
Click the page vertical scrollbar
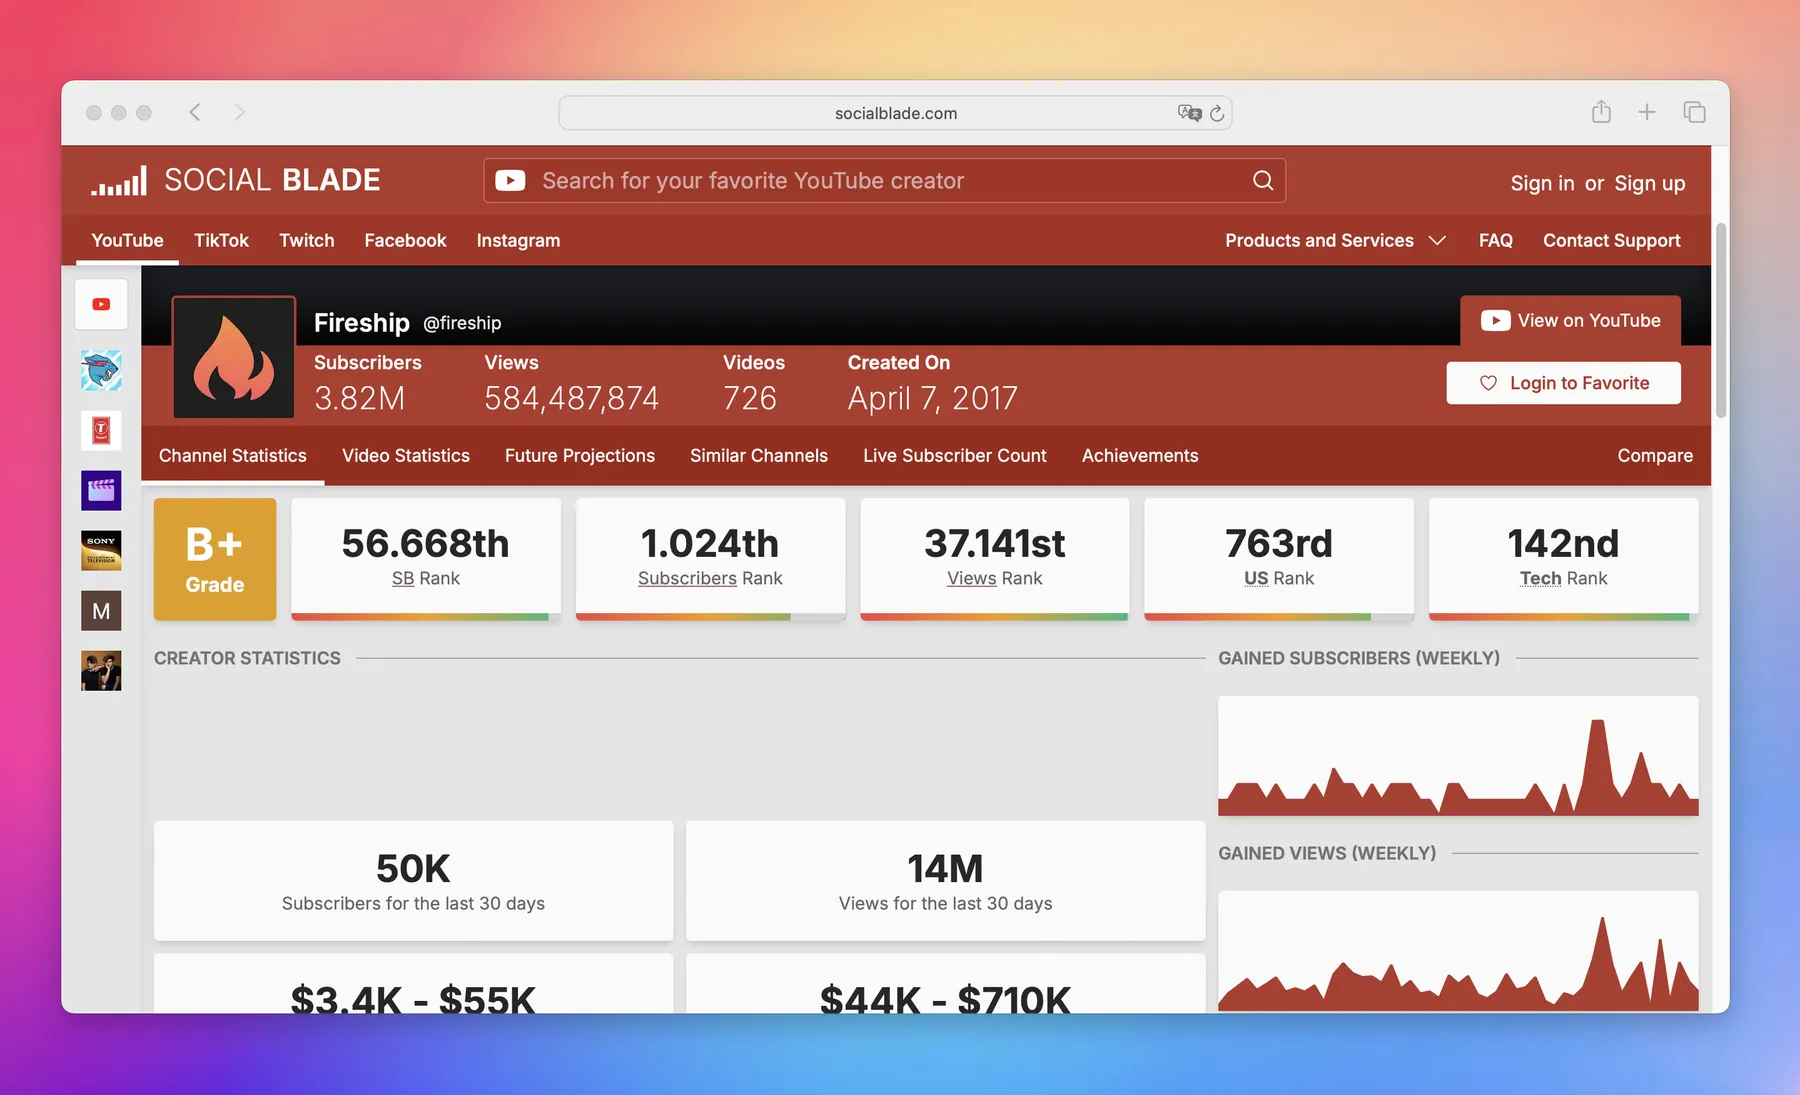1721,320
